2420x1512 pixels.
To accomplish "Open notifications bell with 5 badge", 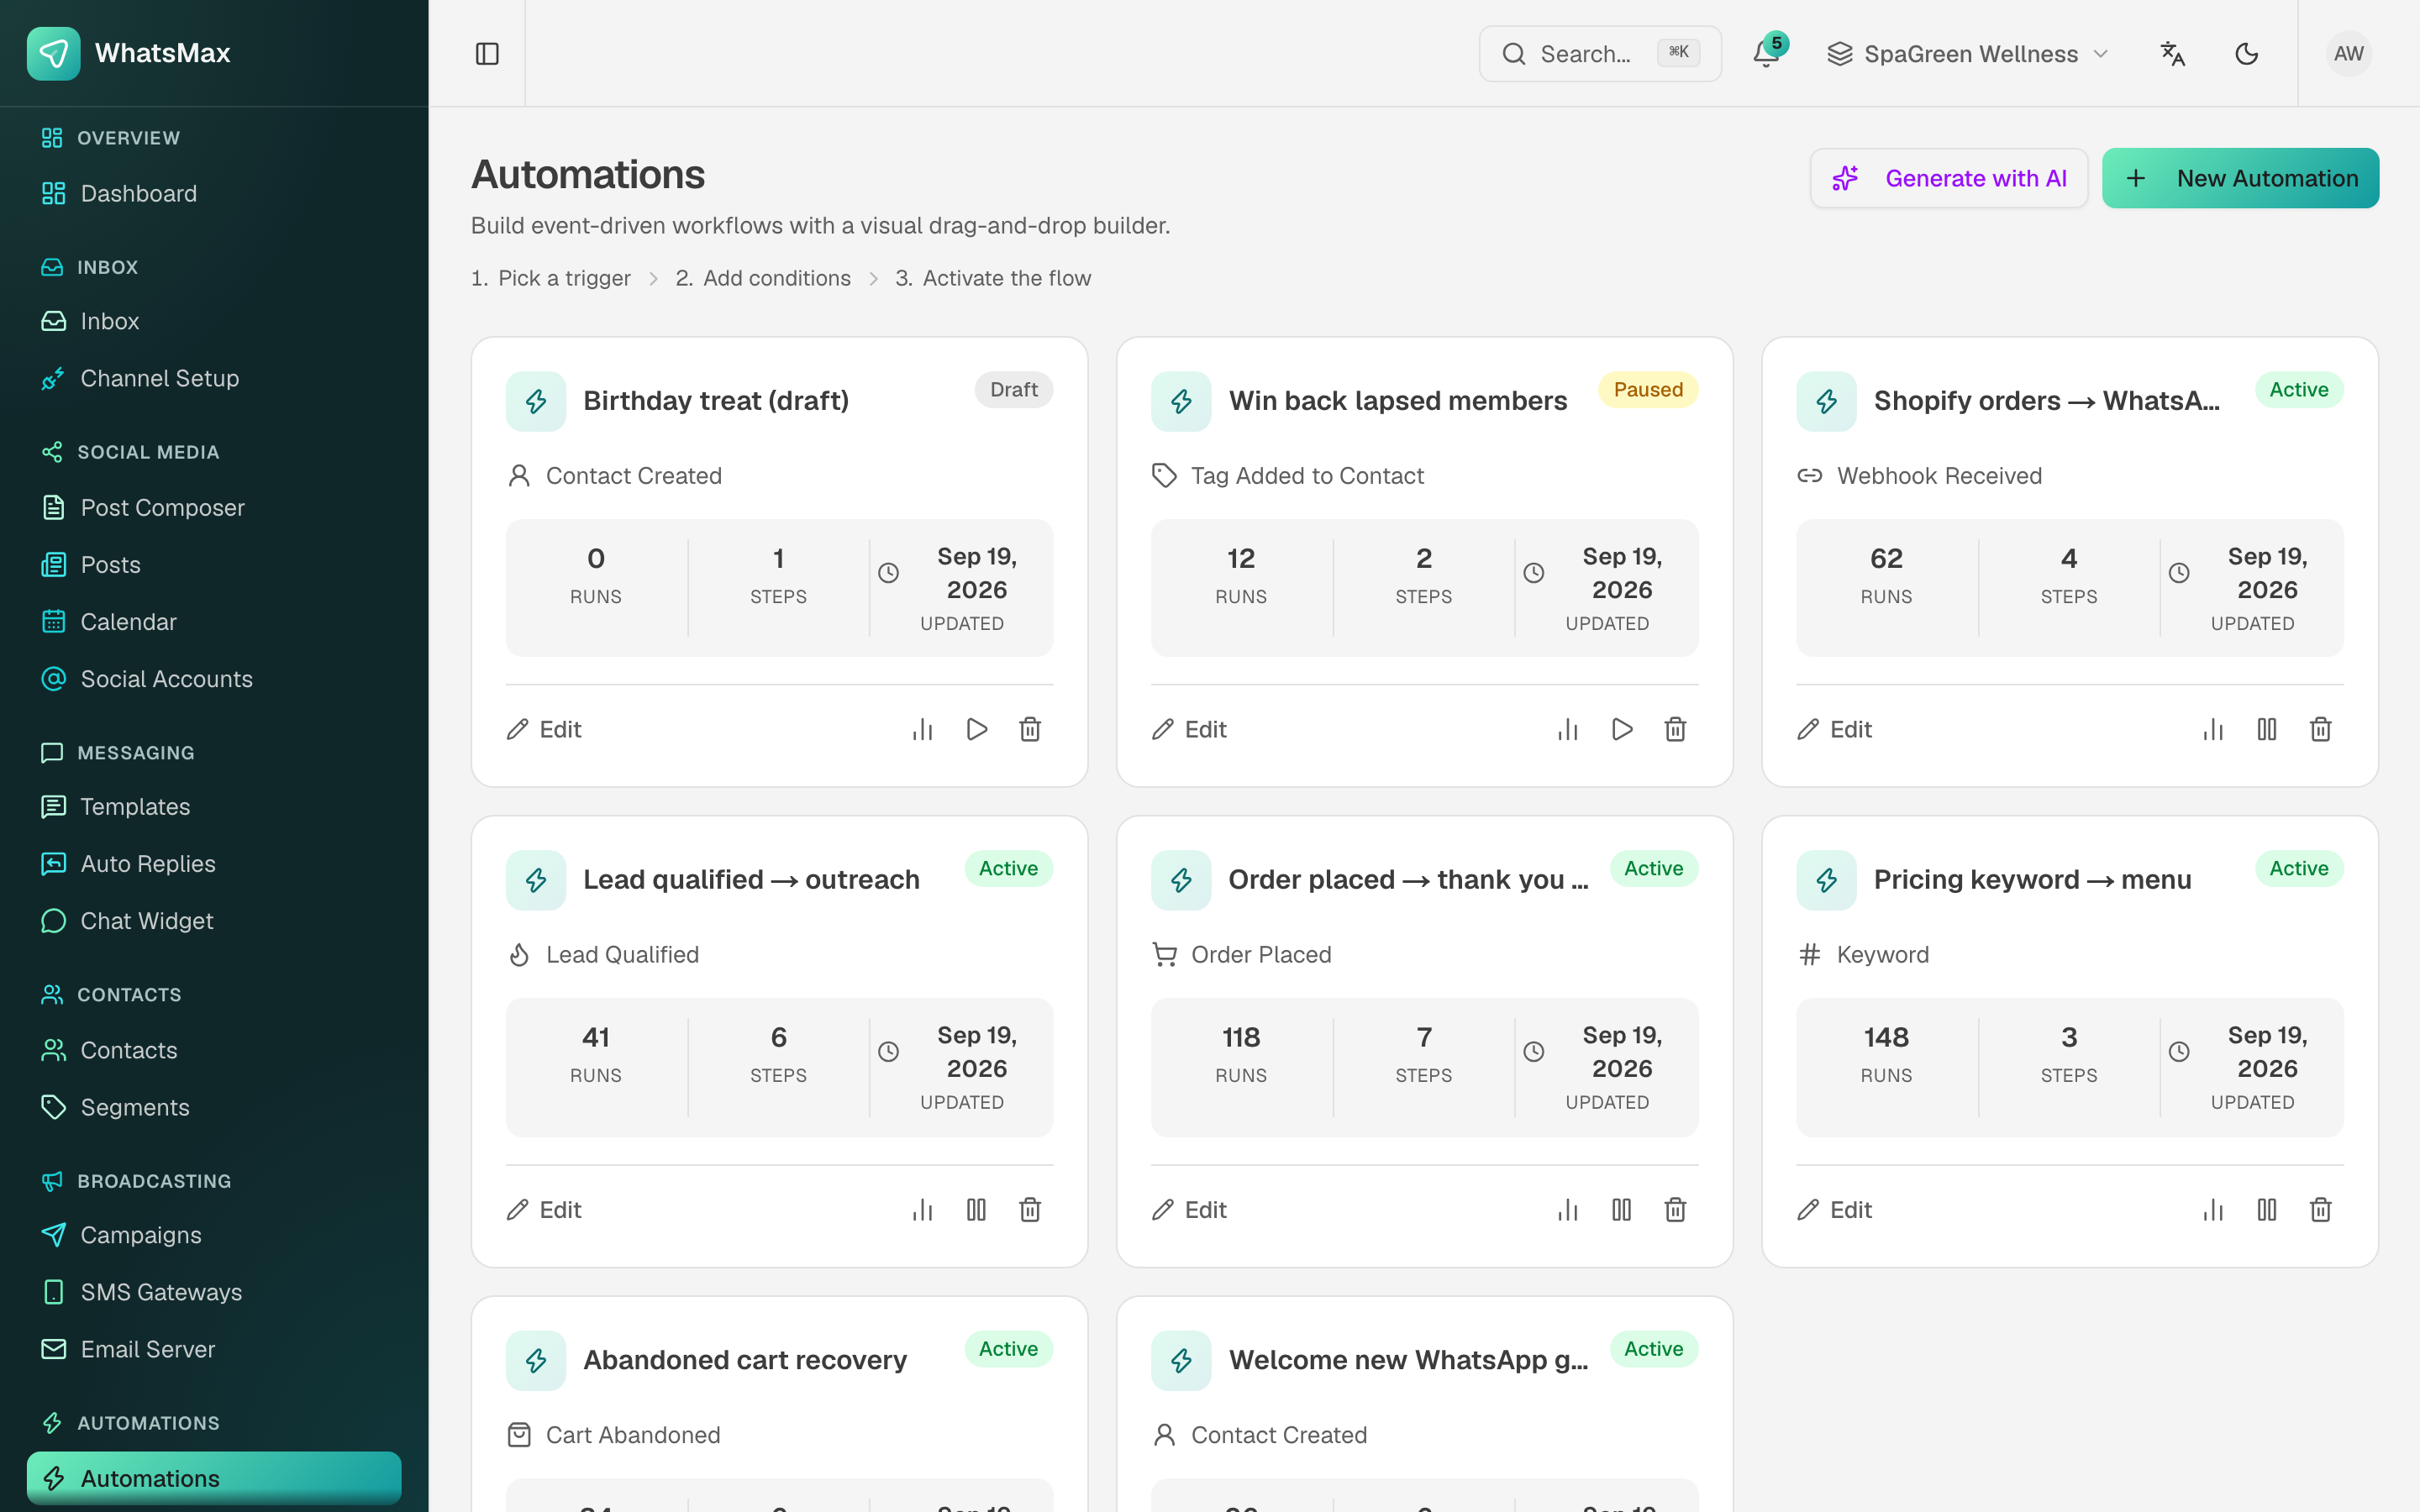I will point(1767,53).
